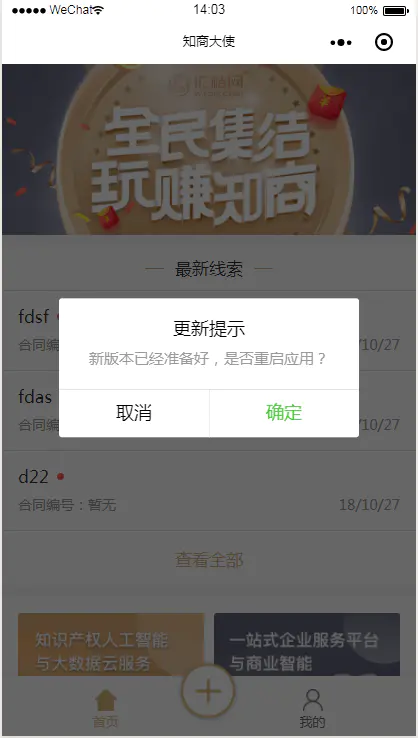Image resolution: width=418 pixels, height=738 pixels.
Task: Dismiss the update dialog with 取消
Action: pos(134,413)
